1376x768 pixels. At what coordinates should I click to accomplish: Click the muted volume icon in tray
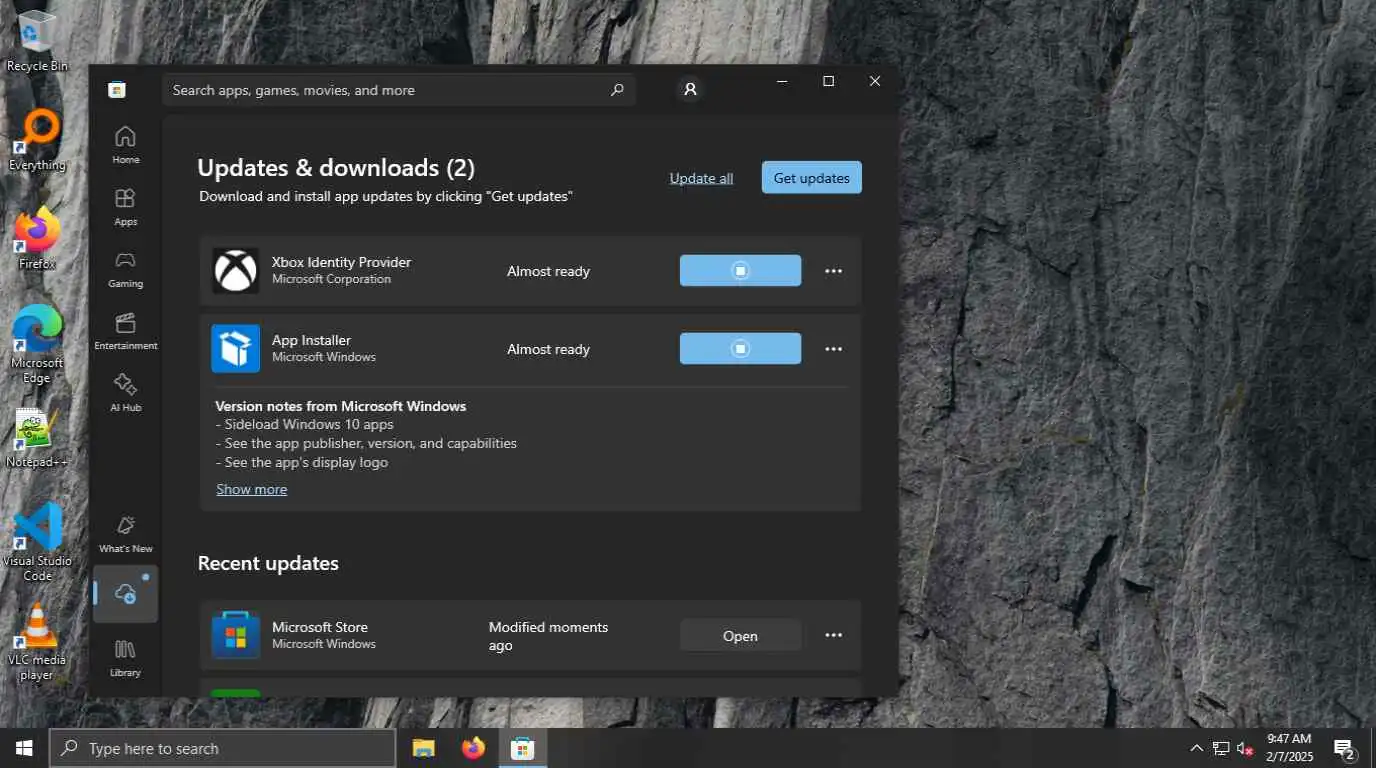(x=1245, y=748)
